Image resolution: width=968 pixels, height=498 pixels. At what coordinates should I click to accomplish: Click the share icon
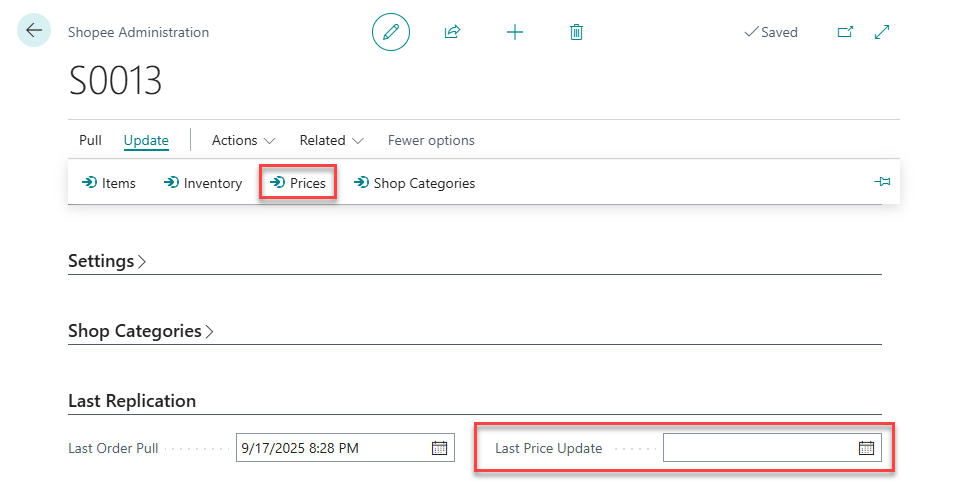tap(452, 32)
